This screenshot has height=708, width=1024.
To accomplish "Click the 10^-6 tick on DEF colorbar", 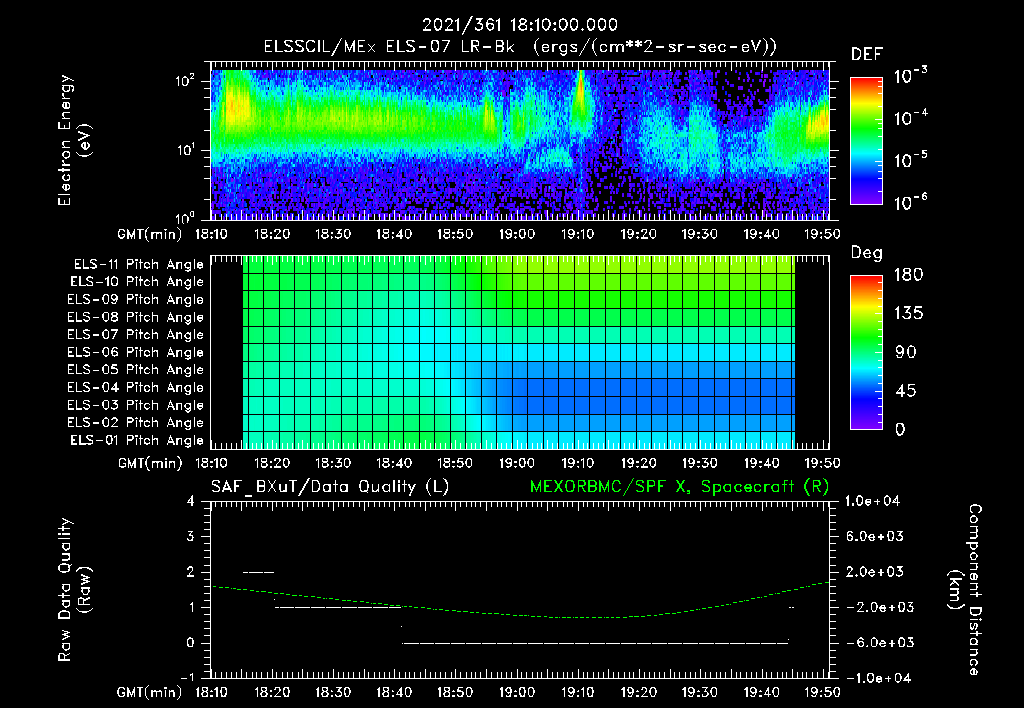I will [910, 202].
